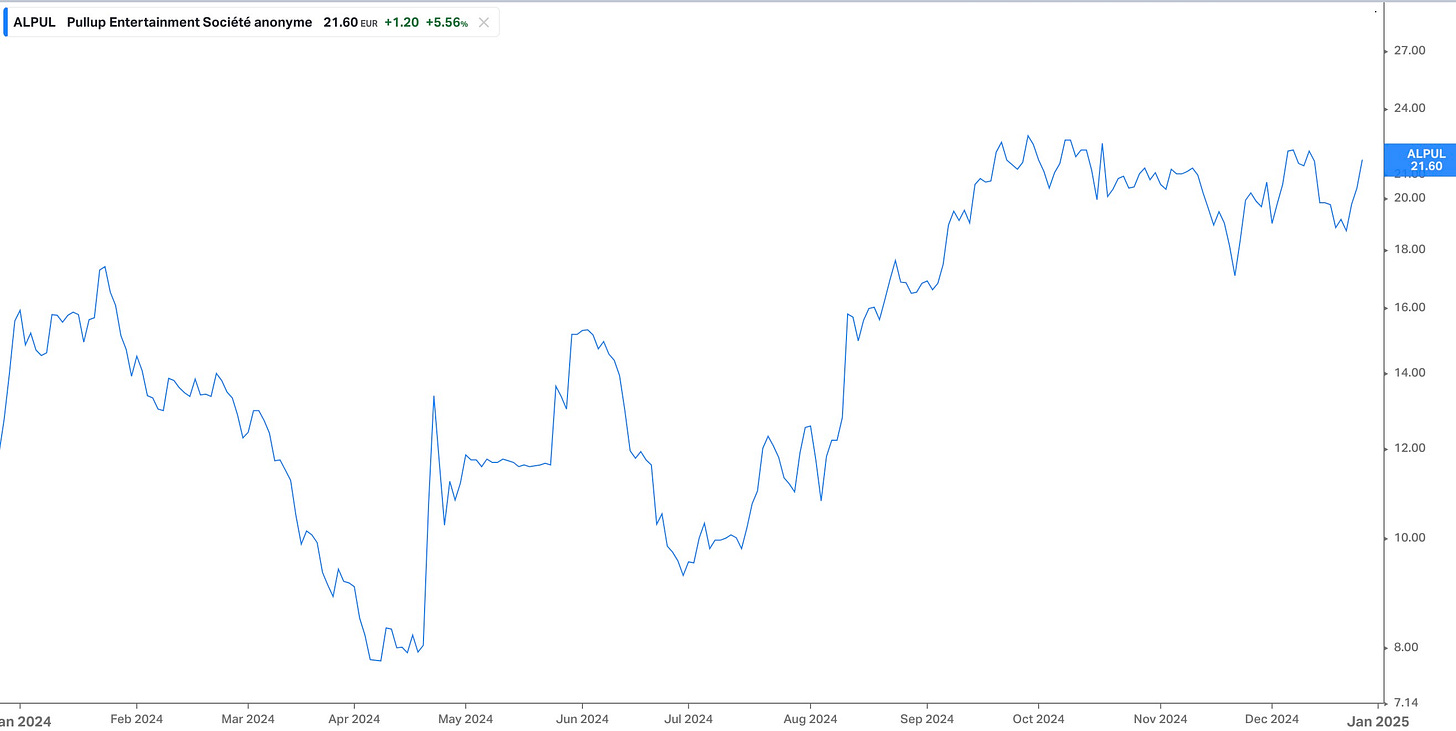This screenshot has width=1456, height=731.
Task: Click the 20.00 price axis label
Action: point(1408,198)
